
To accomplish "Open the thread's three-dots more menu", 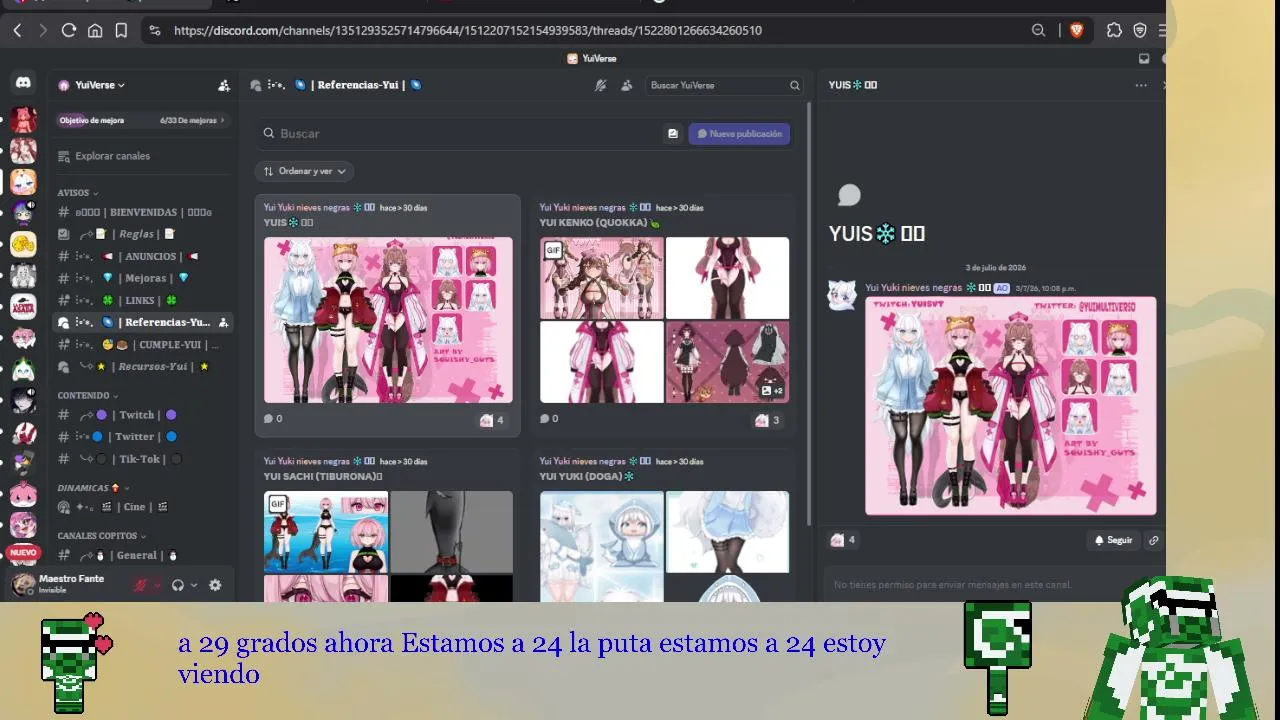I will pos(1141,85).
